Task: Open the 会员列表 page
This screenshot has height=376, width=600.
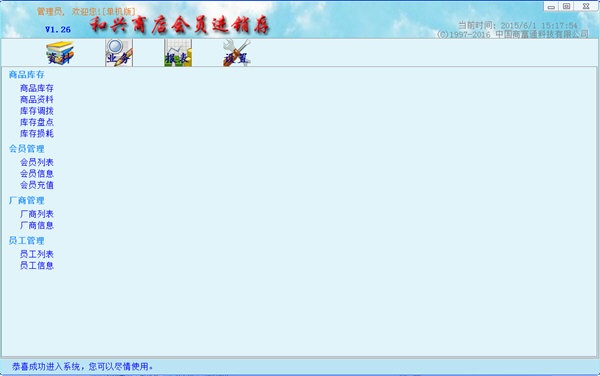Action: (37, 163)
